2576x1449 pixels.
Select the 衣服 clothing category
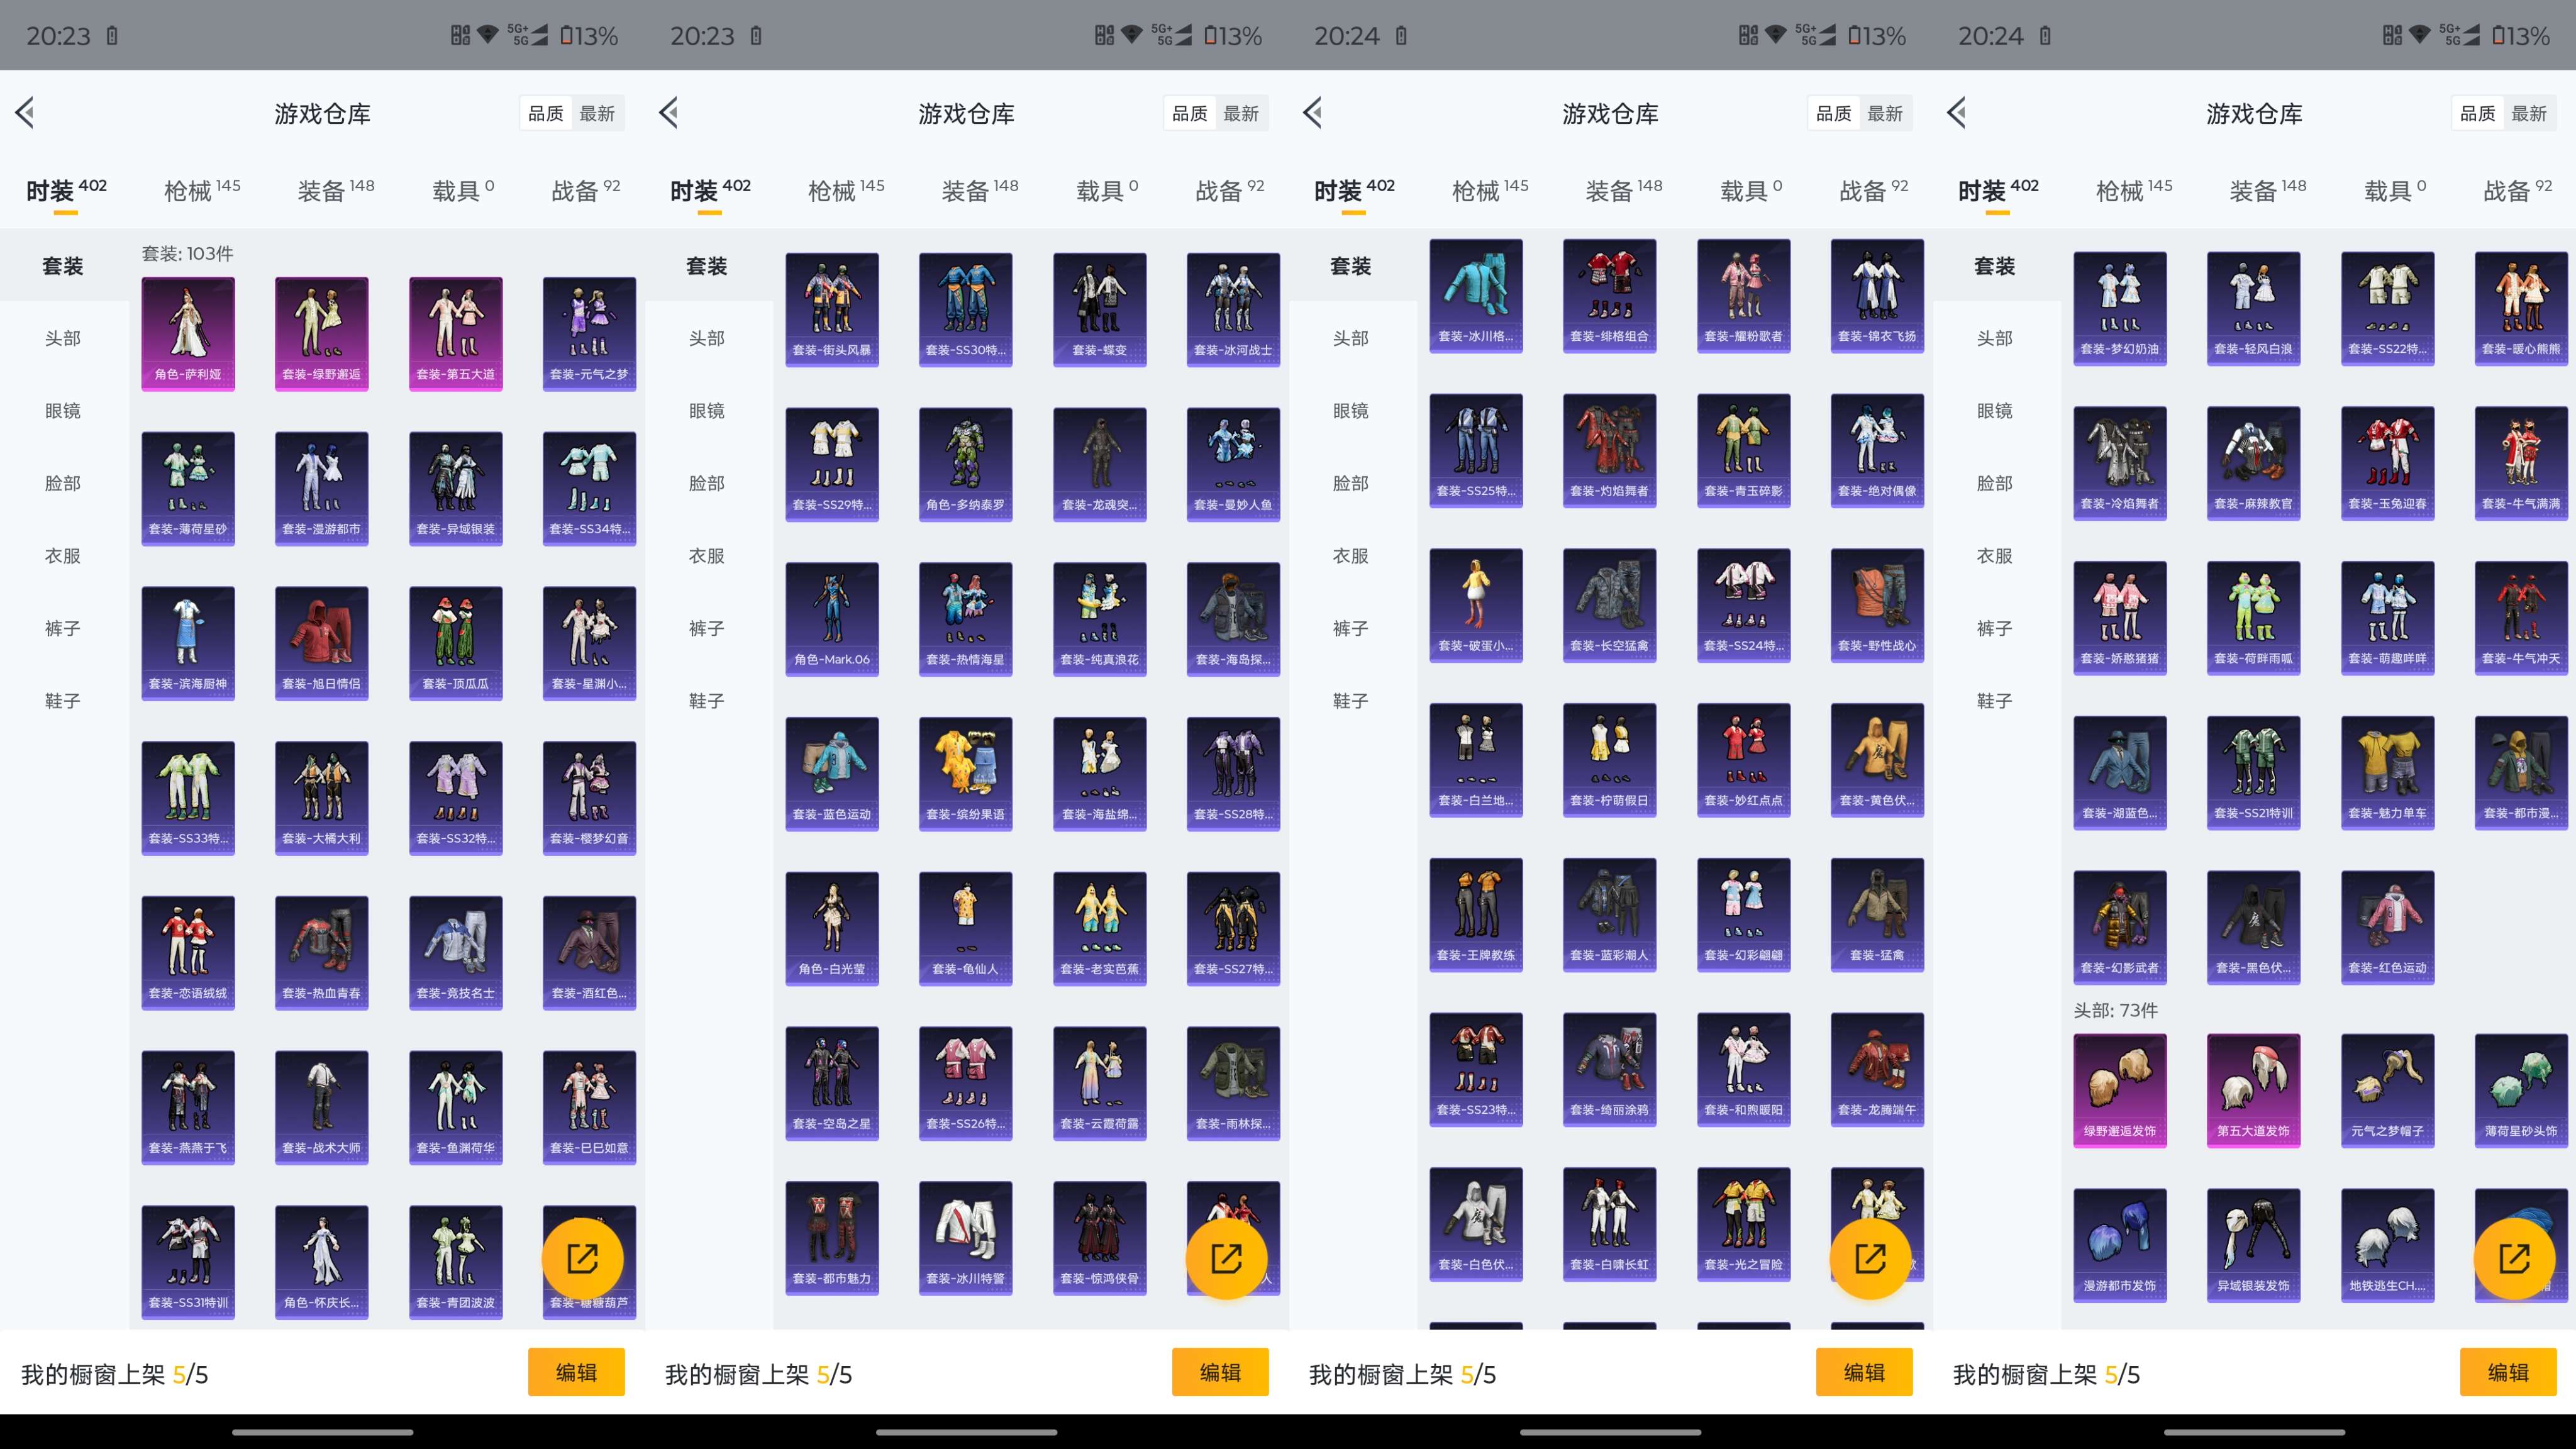point(64,556)
